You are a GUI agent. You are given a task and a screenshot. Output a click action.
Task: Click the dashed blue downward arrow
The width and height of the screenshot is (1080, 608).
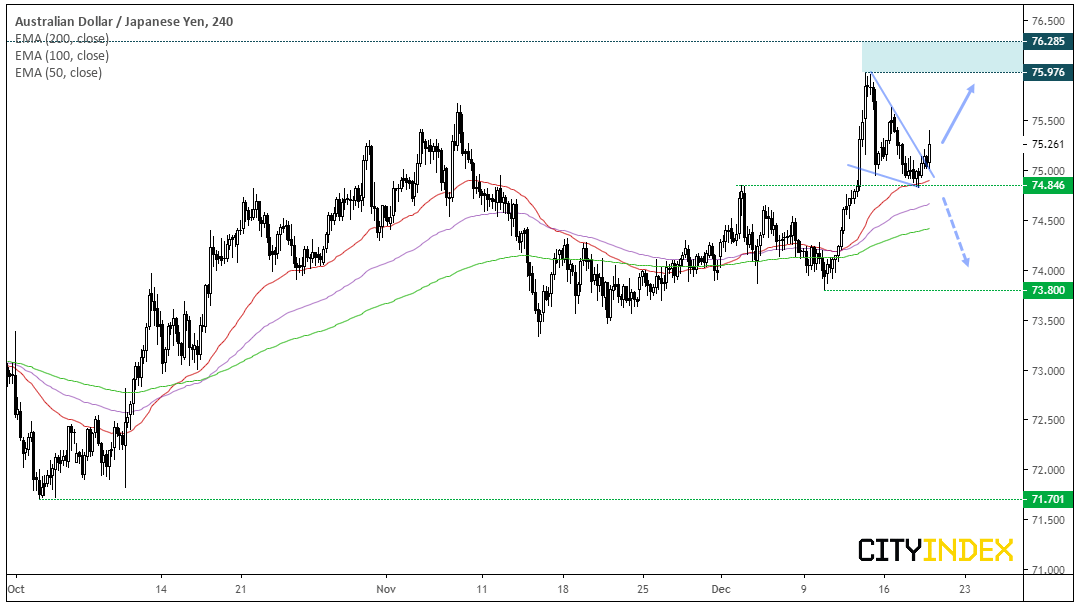click(x=955, y=232)
